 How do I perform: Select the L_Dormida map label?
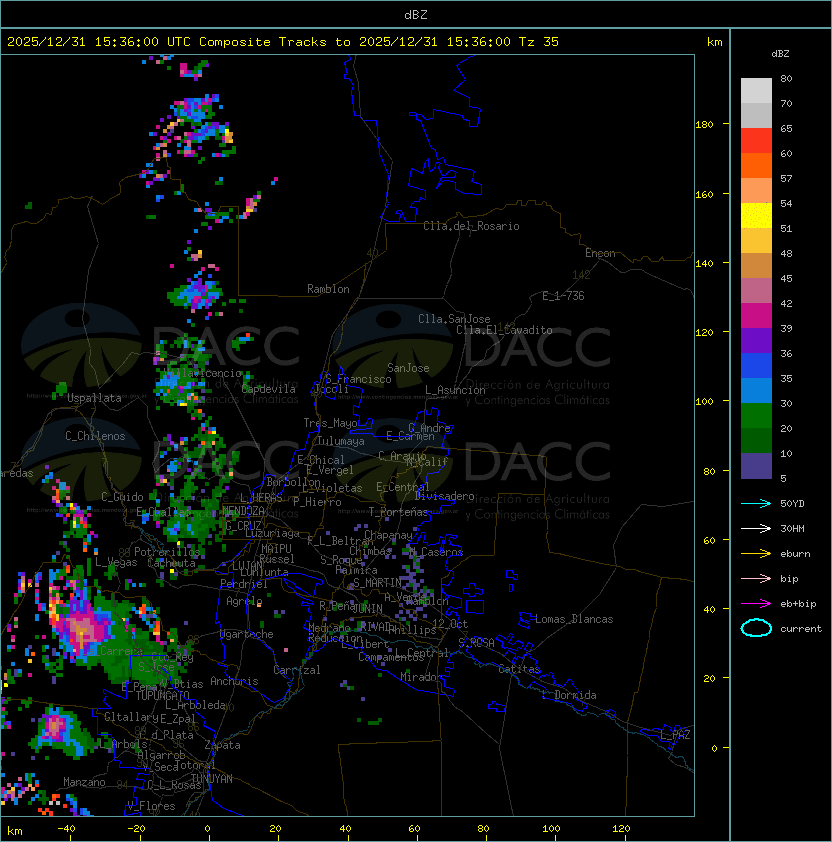[x=569, y=695]
